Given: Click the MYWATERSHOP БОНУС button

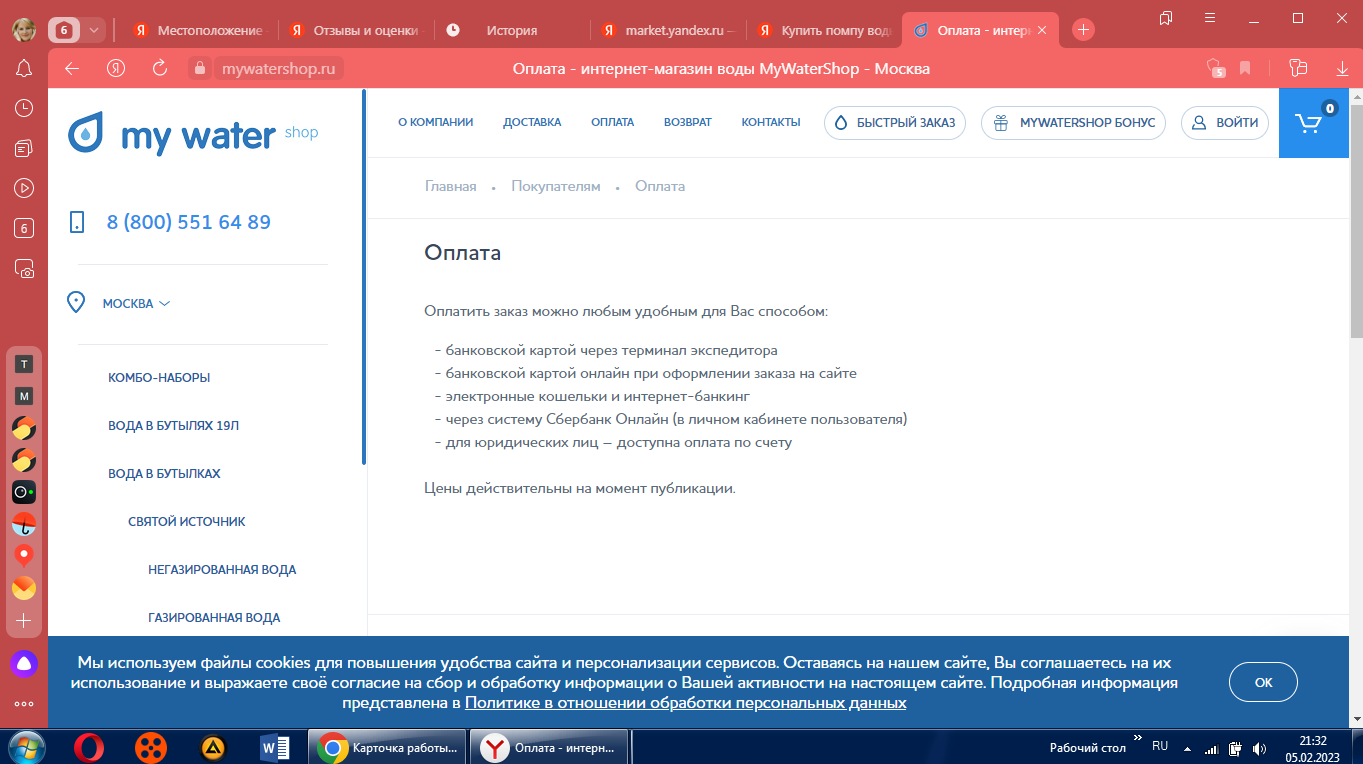Looking at the screenshot, I should click(1073, 123).
